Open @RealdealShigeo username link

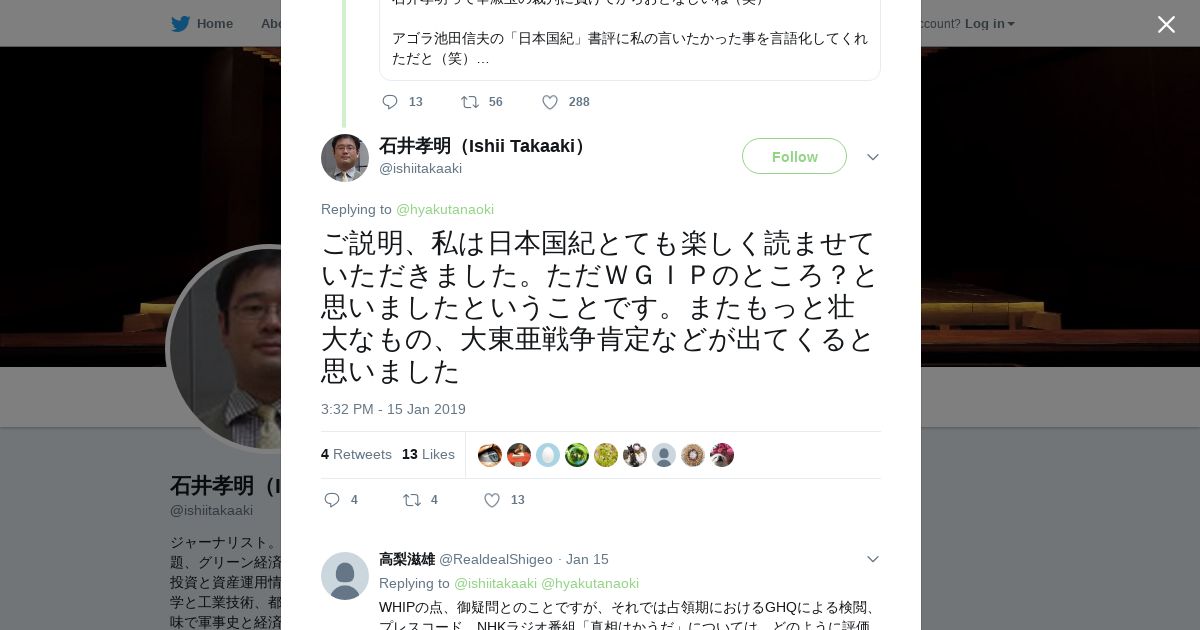coord(496,559)
